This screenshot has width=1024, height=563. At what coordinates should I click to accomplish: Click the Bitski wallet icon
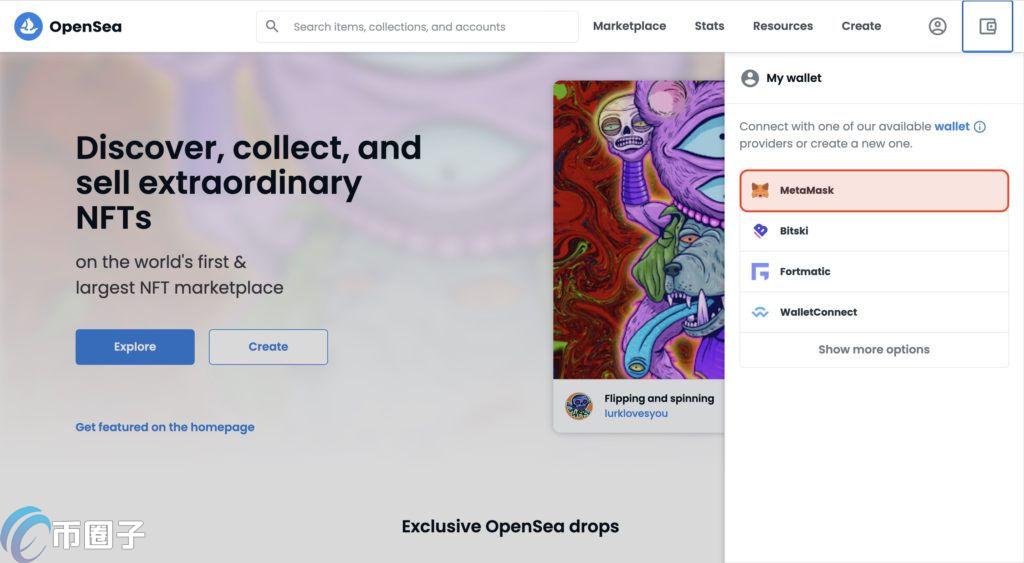[x=760, y=231]
